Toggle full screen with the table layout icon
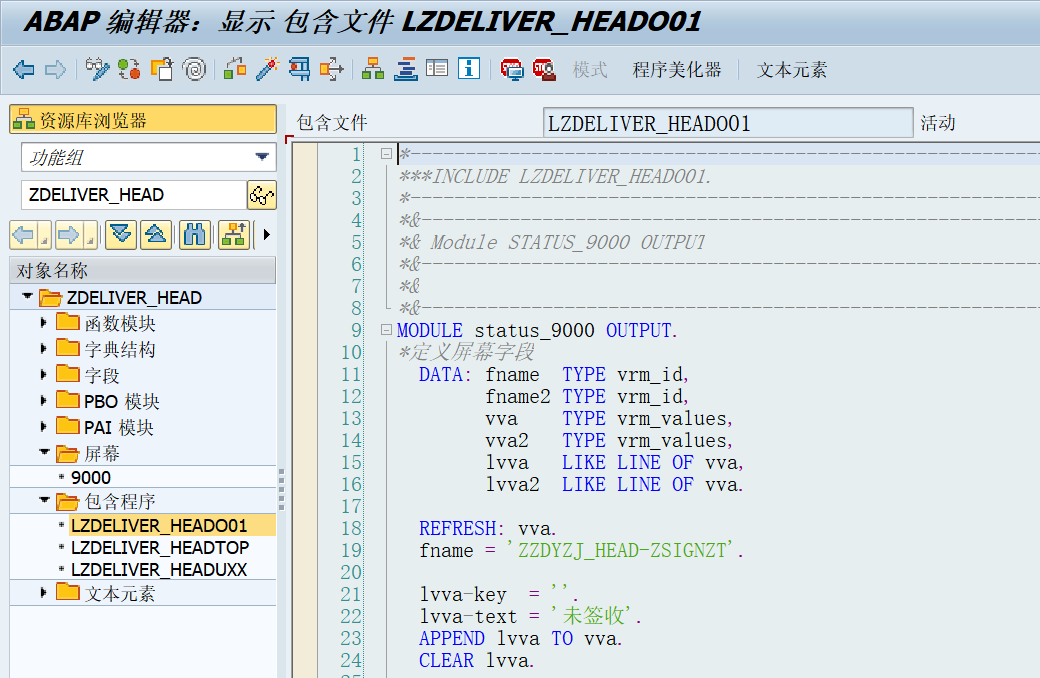1040x678 pixels. [x=437, y=68]
